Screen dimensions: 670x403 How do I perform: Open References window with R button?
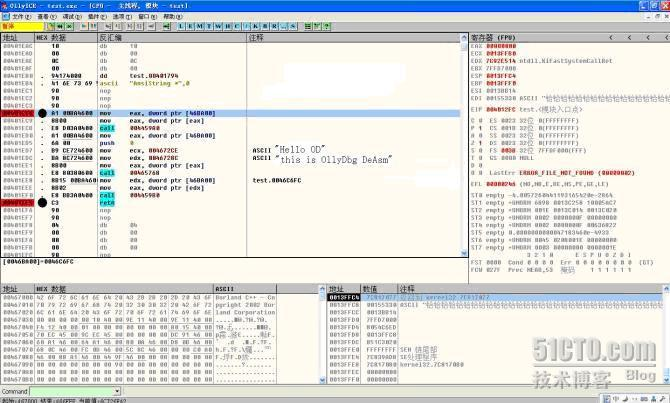click(x=274, y=26)
